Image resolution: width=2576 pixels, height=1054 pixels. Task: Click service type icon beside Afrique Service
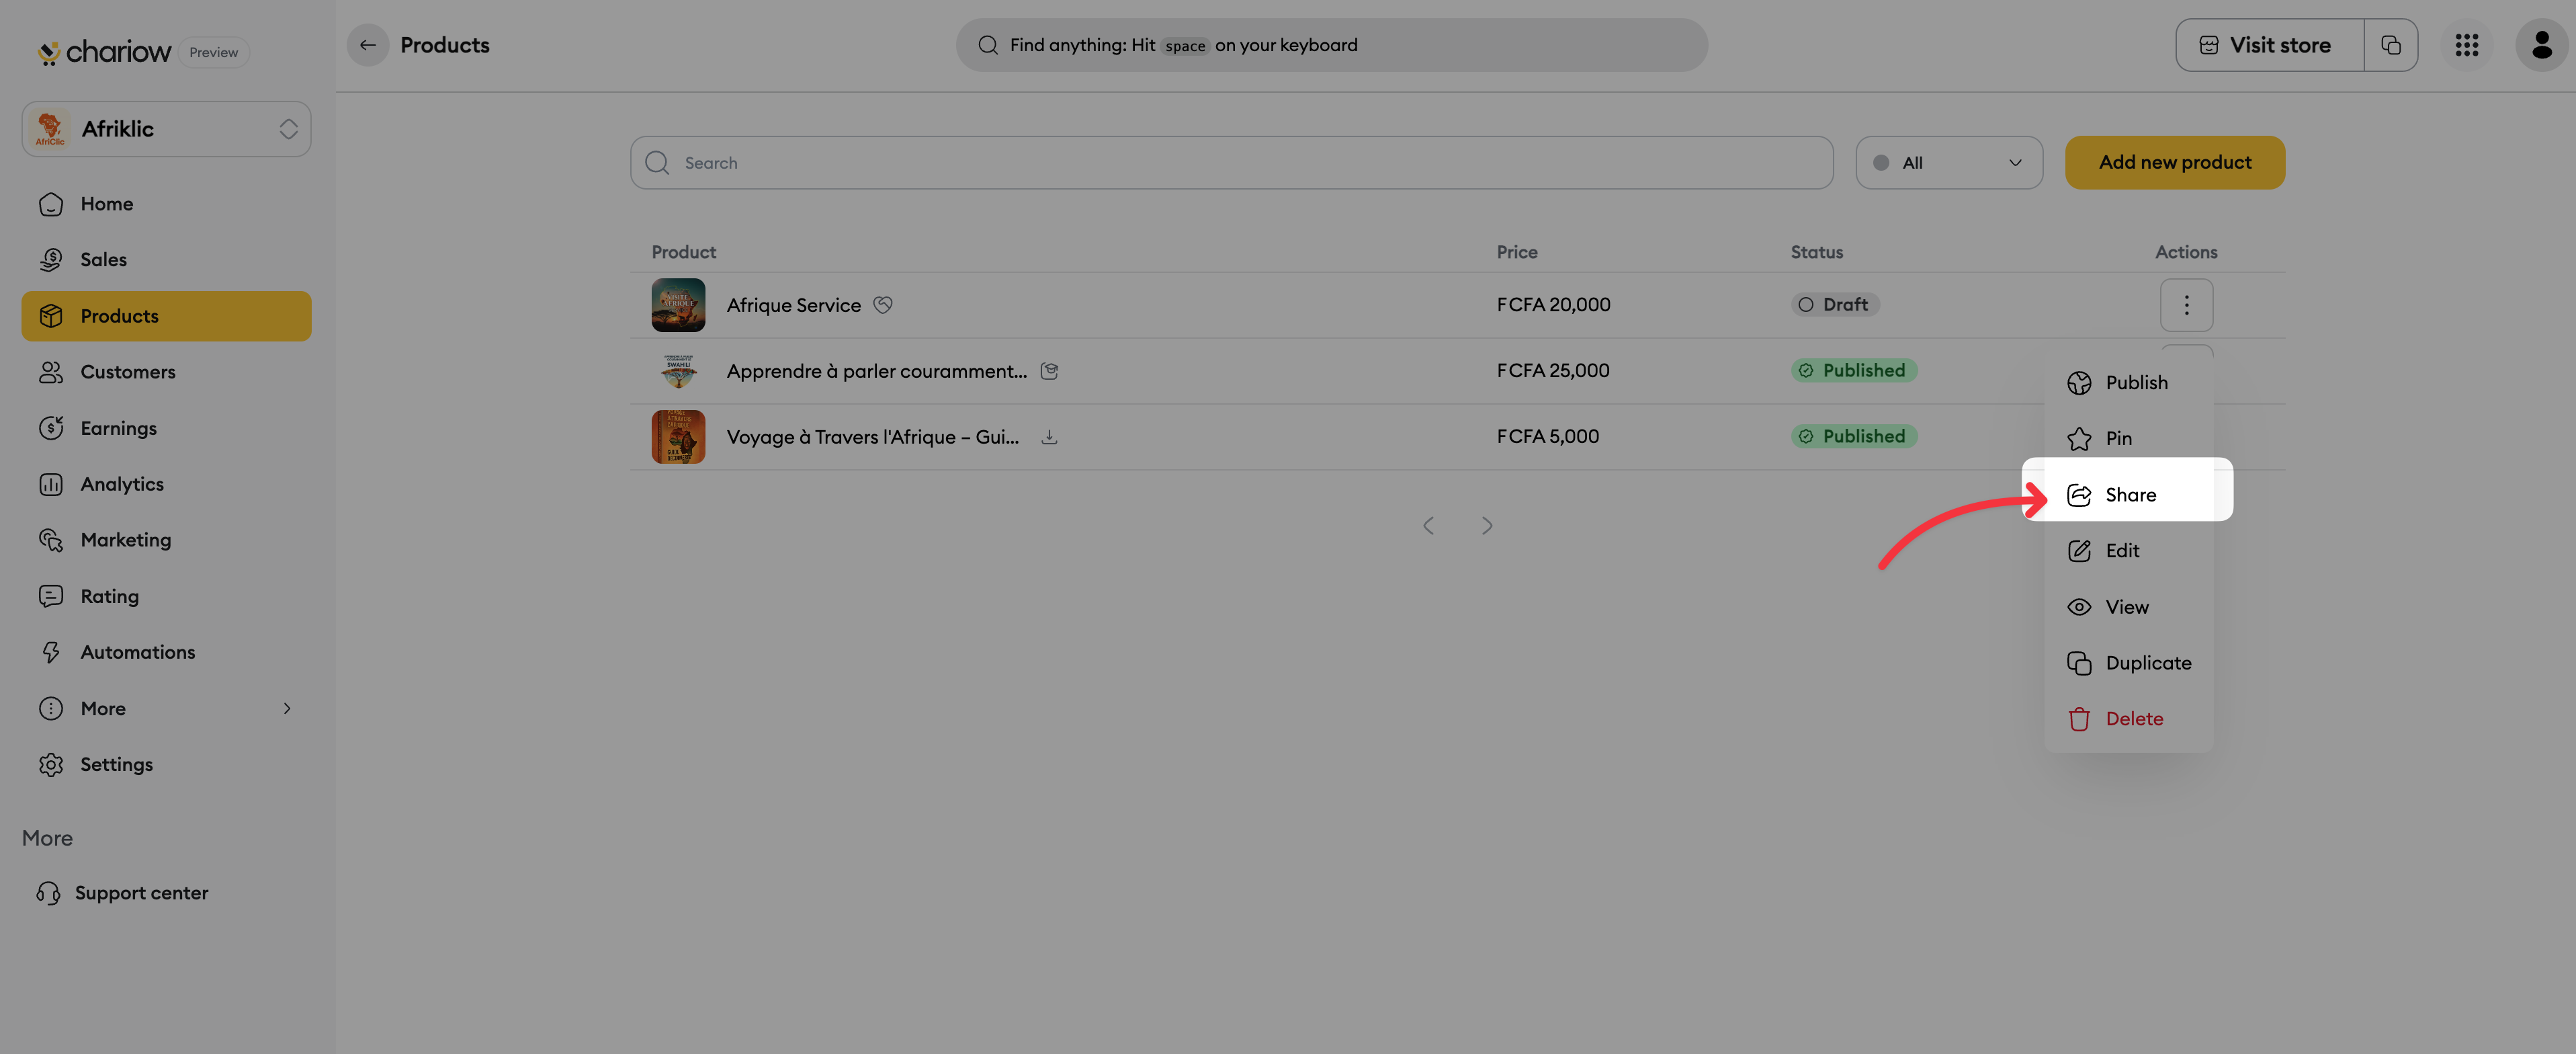[882, 305]
